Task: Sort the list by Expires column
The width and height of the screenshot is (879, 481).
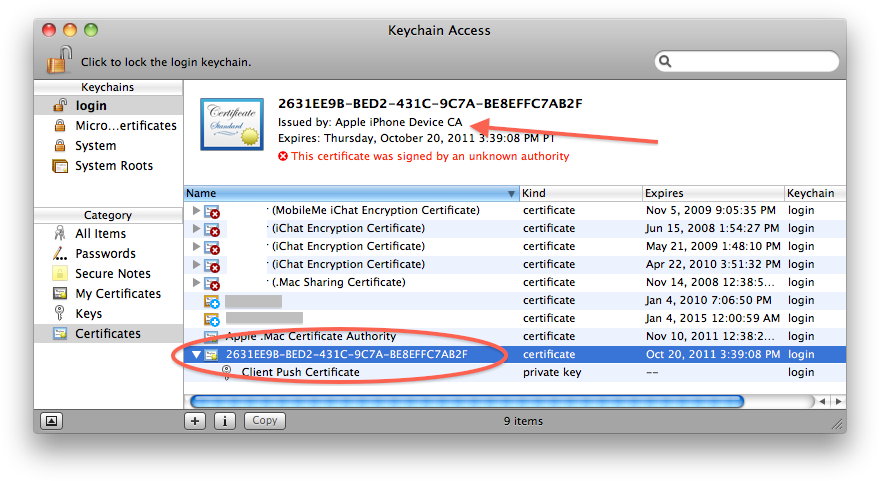Action: click(713, 193)
